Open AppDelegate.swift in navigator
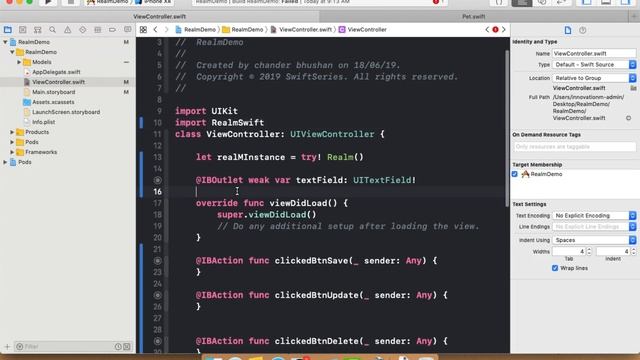640x360 pixels. pos(56,72)
